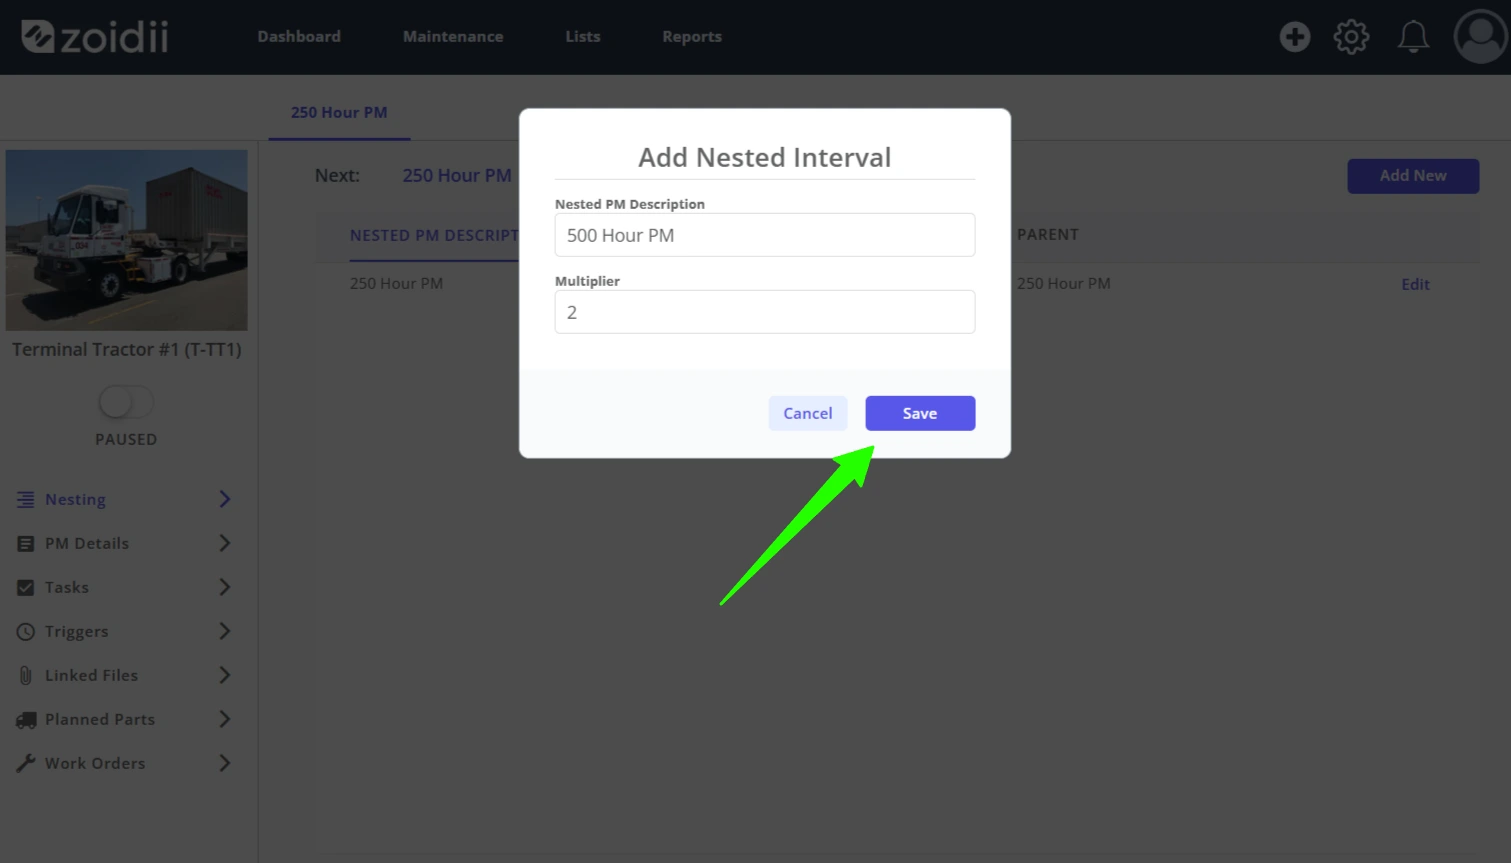Open Linked Files label in sidebar
Screen dimensions: 1511x863
[x=91, y=675]
